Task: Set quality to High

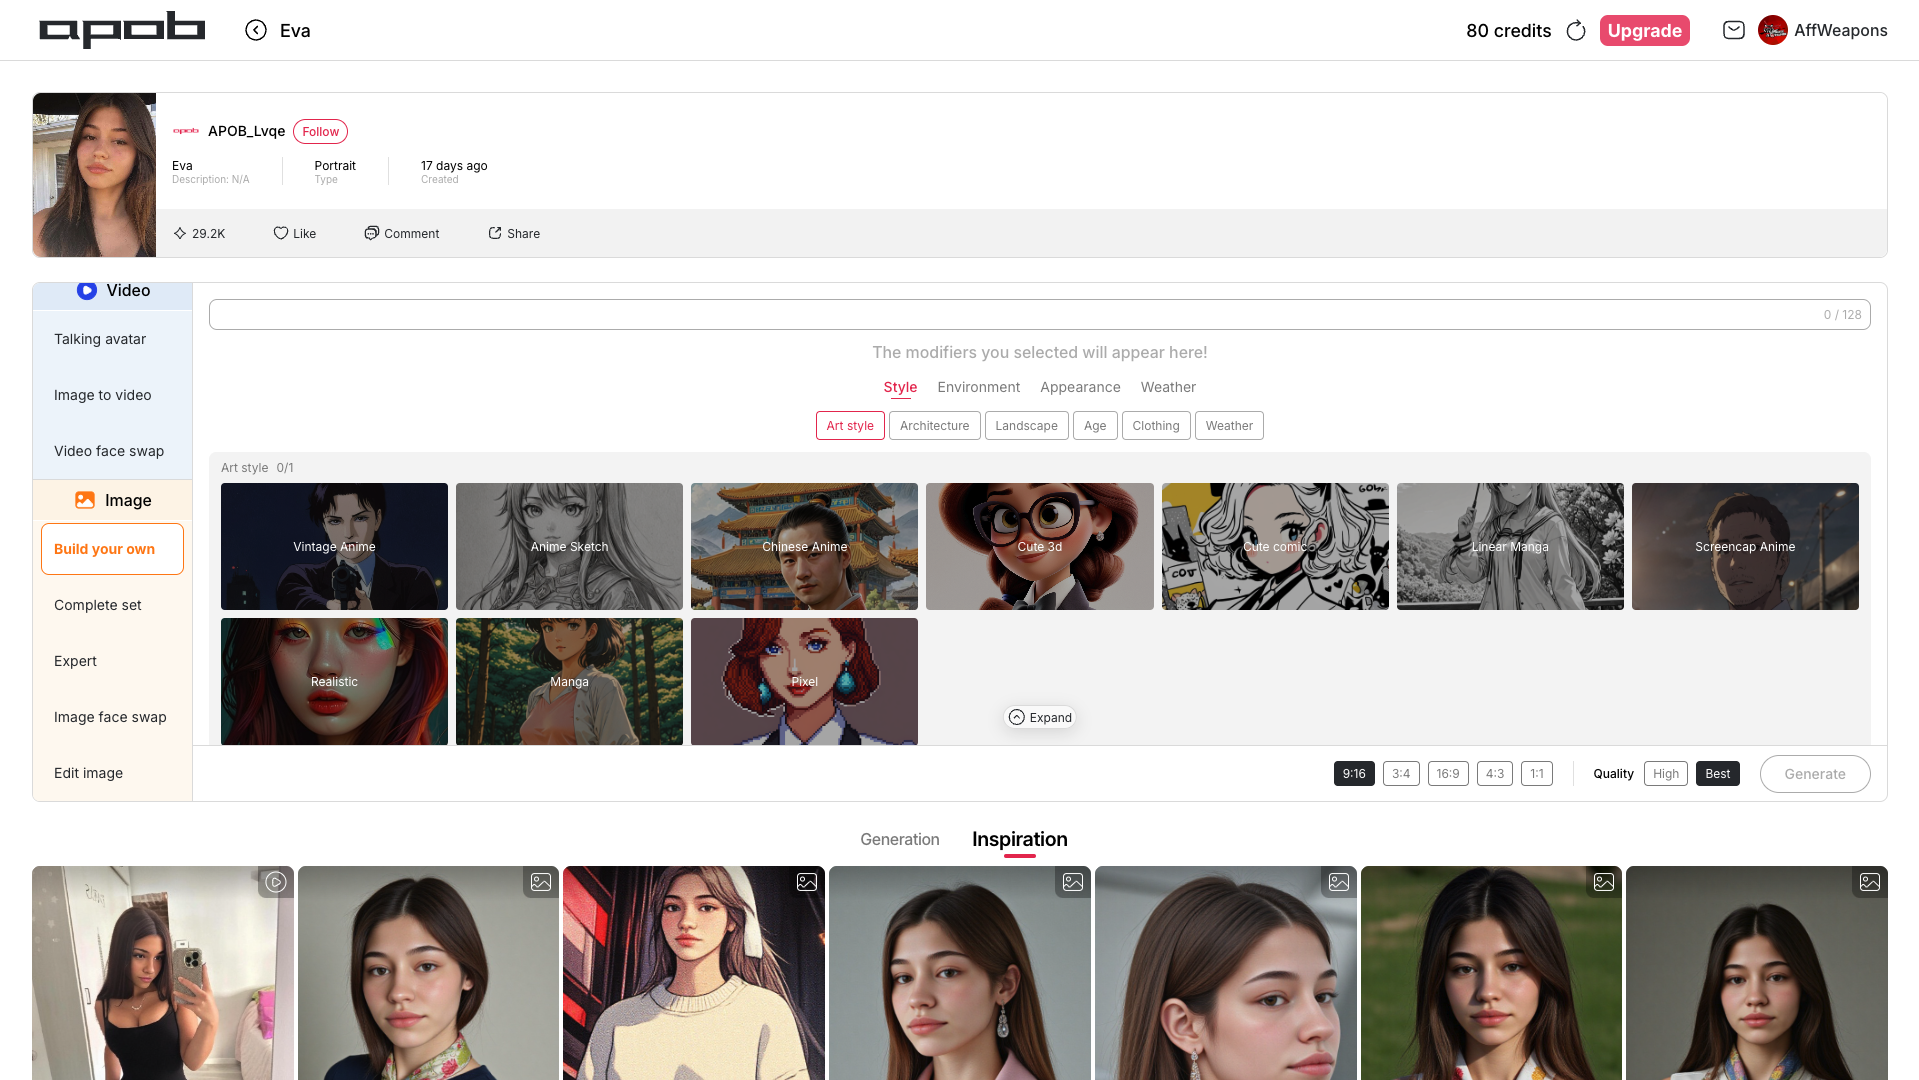Action: [x=1665, y=773]
